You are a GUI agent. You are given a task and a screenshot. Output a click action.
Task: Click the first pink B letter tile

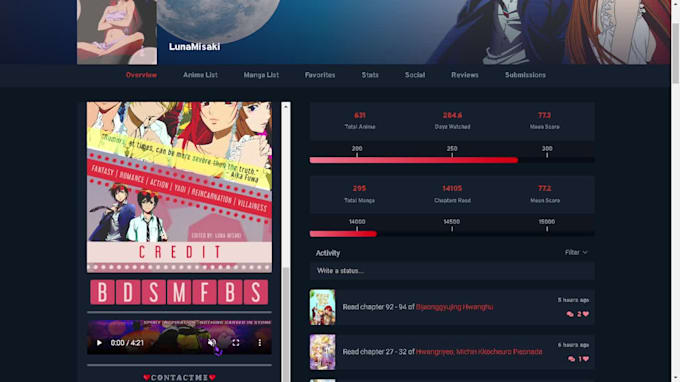[102, 292]
